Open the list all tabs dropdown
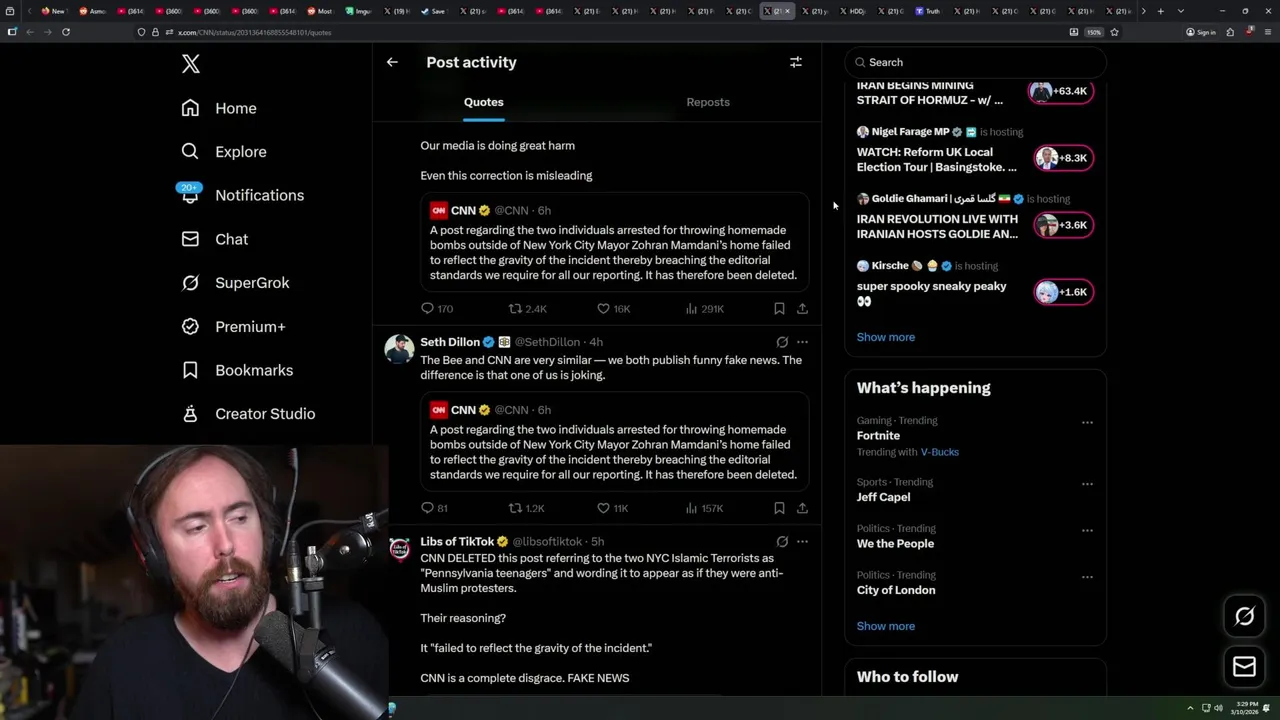Image resolution: width=1280 pixels, height=720 pixels. coord(1181,11)
